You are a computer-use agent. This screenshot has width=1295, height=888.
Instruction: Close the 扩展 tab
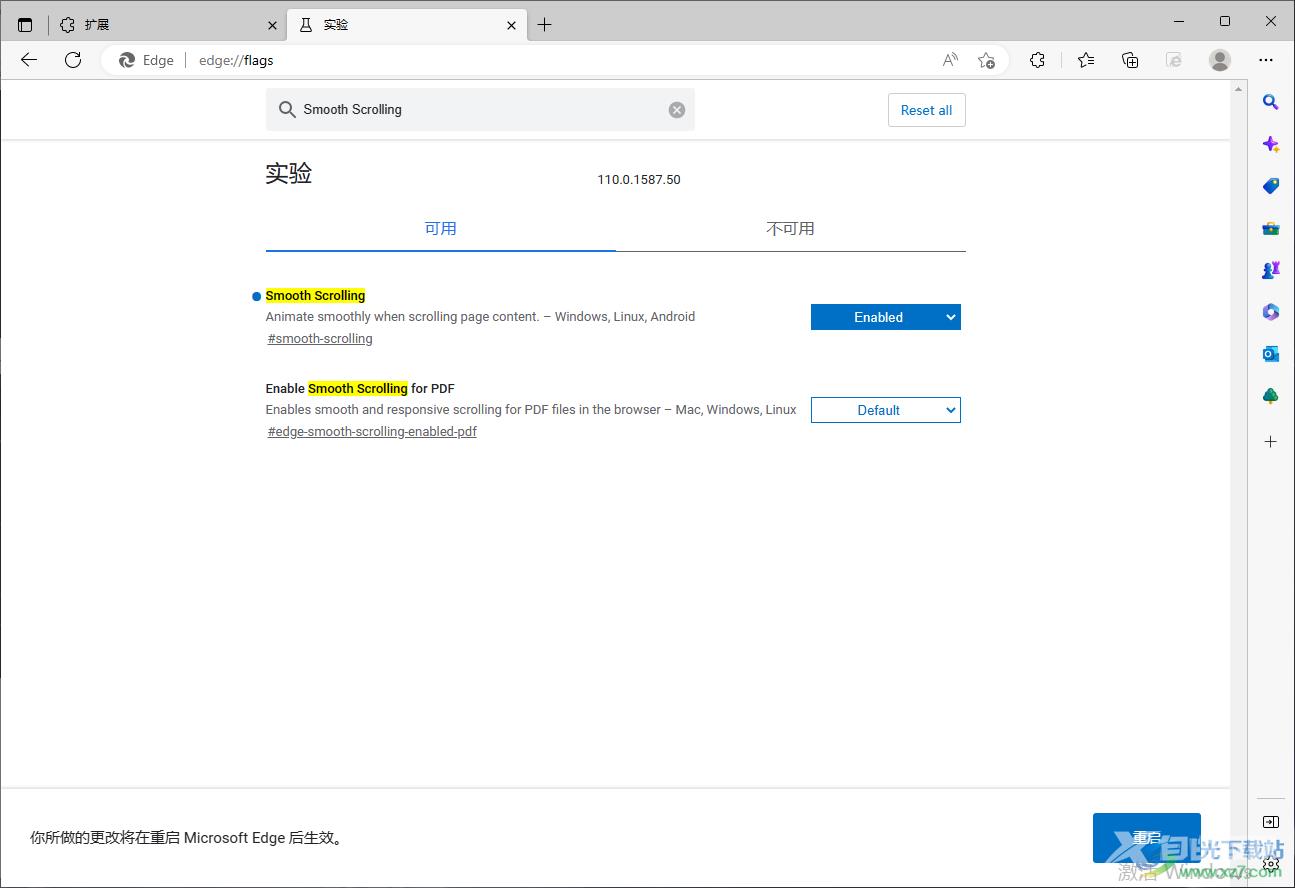click(274, 25)
